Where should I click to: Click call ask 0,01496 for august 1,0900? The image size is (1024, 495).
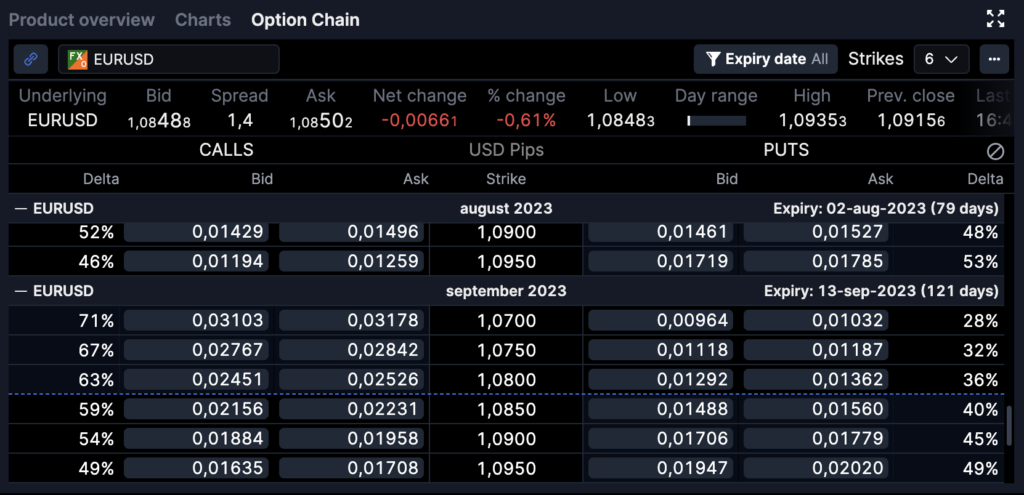click(352, 232)
